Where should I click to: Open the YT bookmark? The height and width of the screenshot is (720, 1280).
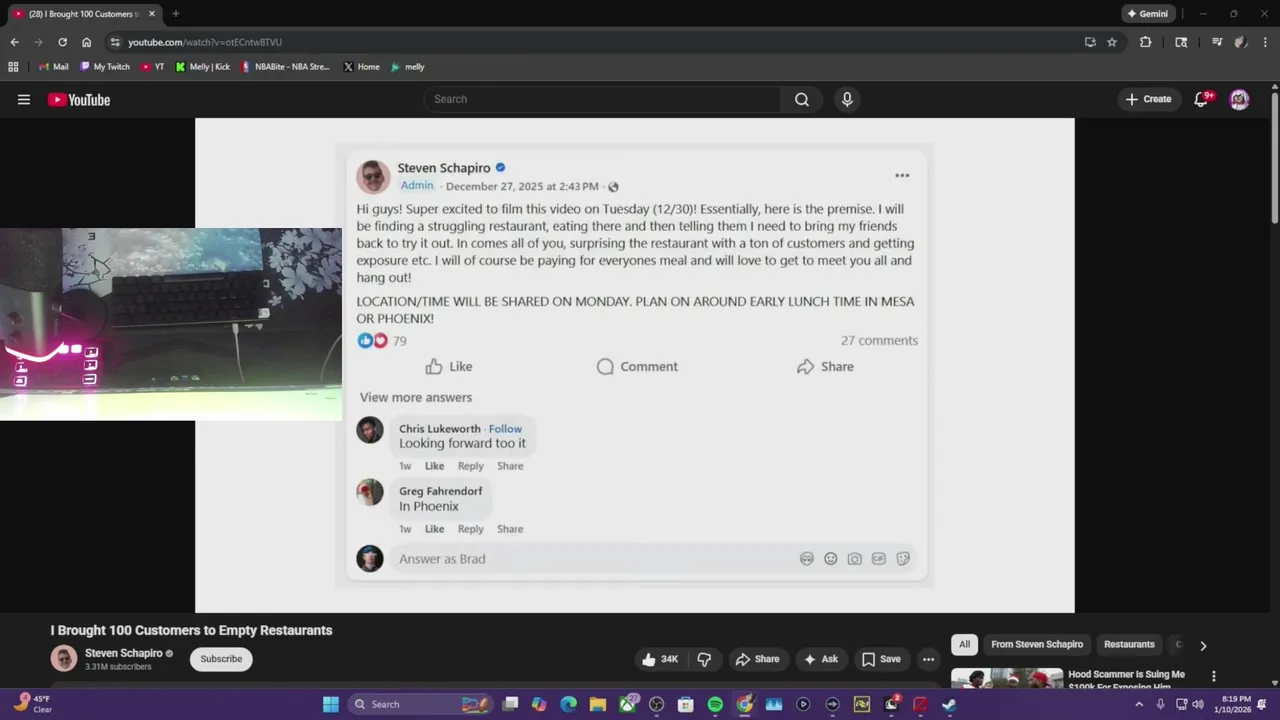152,67
